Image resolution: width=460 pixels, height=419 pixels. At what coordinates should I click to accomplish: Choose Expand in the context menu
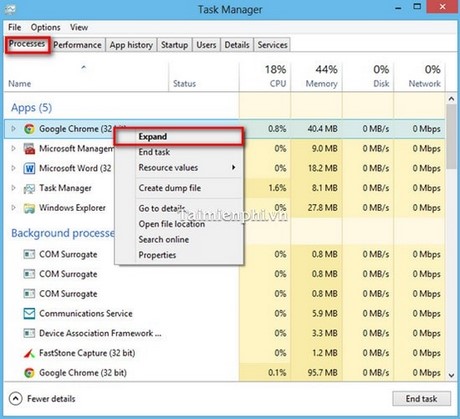[179, 137]
